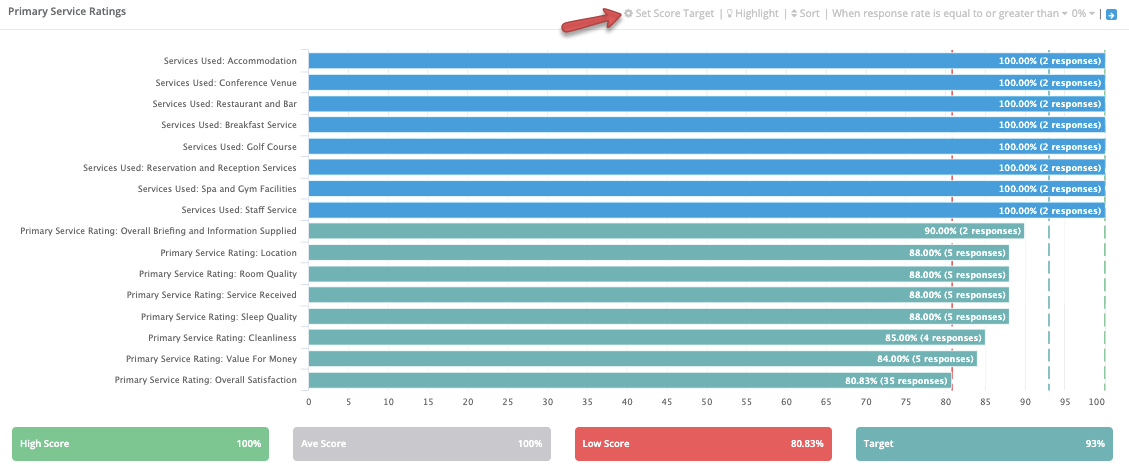This screenshot has height=471, width=1129.
Task: Click the Services Used: Golf Course bar
Action: tap(706, 146)
